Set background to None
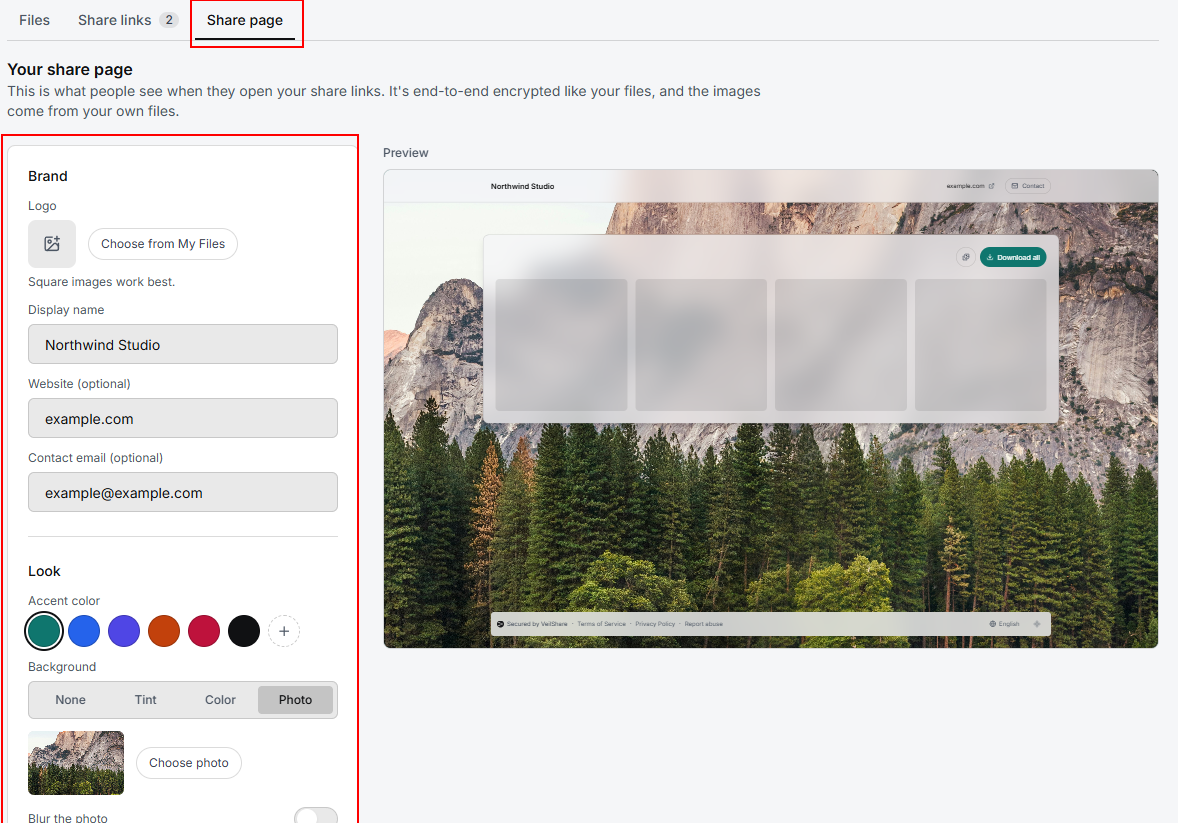Viewport: 1178px width, 823px height. coord(71,700)
